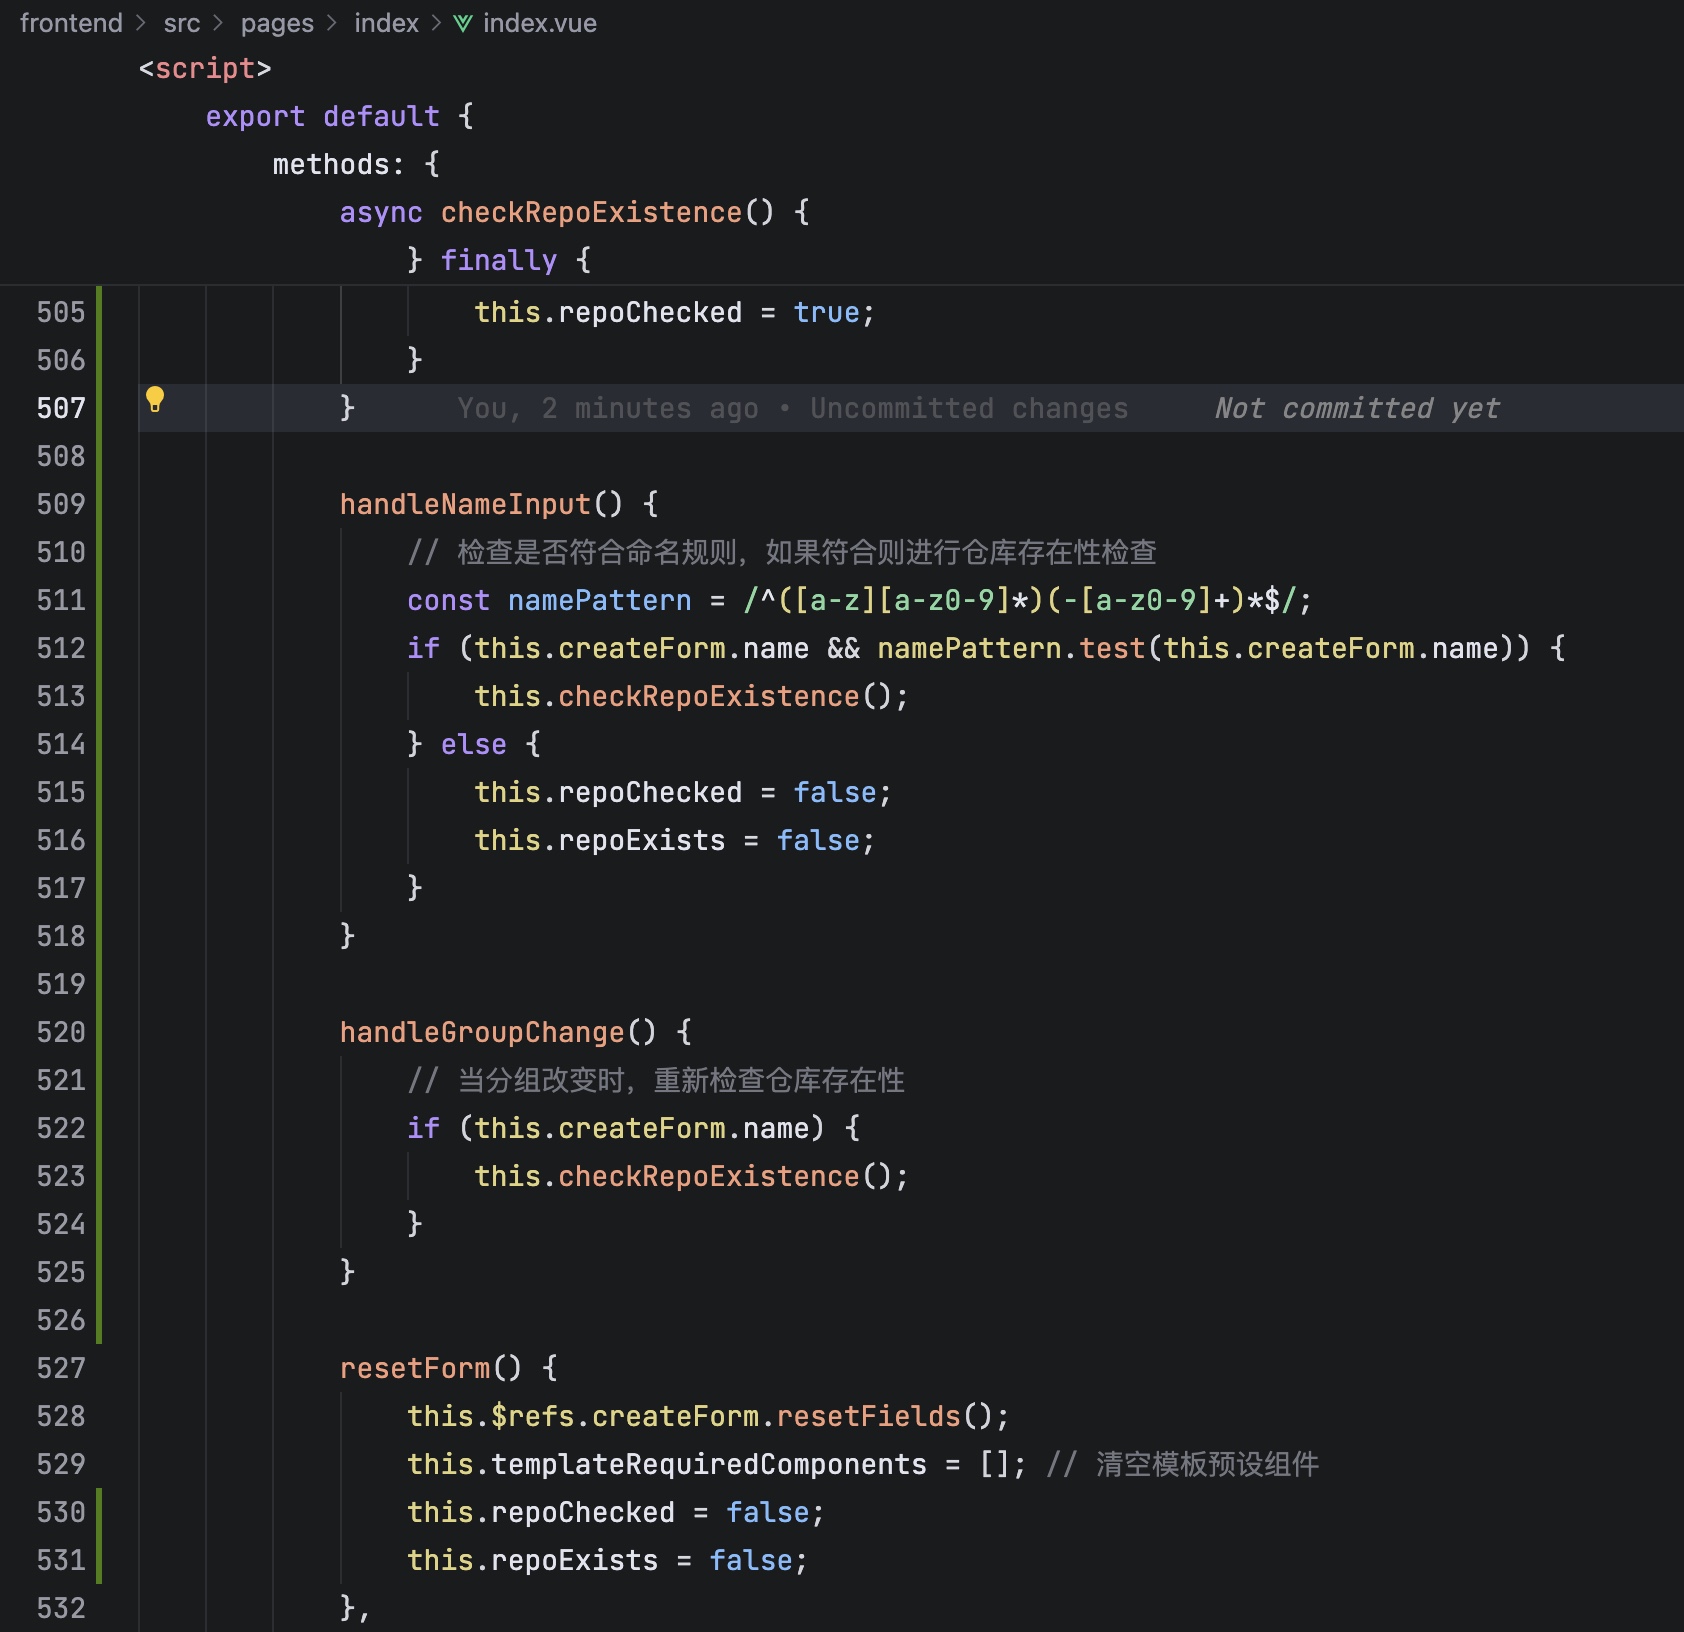
Task: Click 'checkRepoExistence' call on line 513
Action: coord(709,696)
